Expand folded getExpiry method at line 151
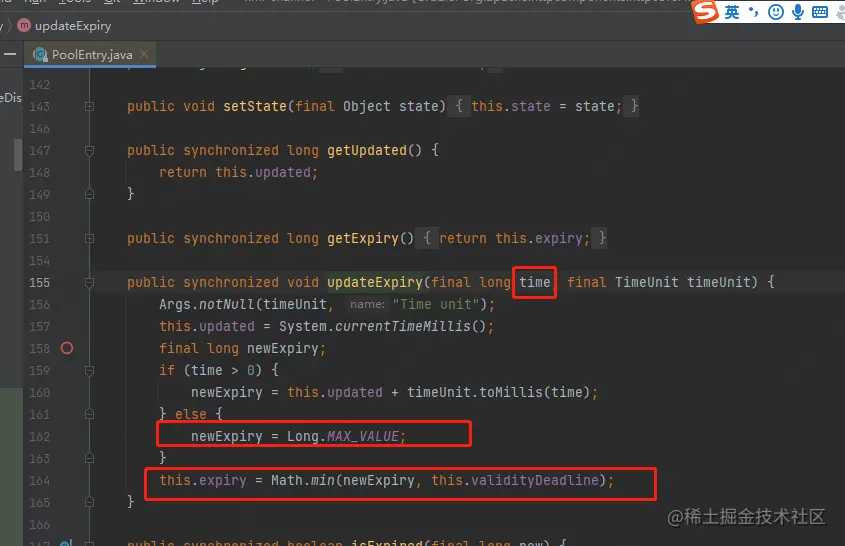This screenshot has height=546, width=845. coord(89,238)
